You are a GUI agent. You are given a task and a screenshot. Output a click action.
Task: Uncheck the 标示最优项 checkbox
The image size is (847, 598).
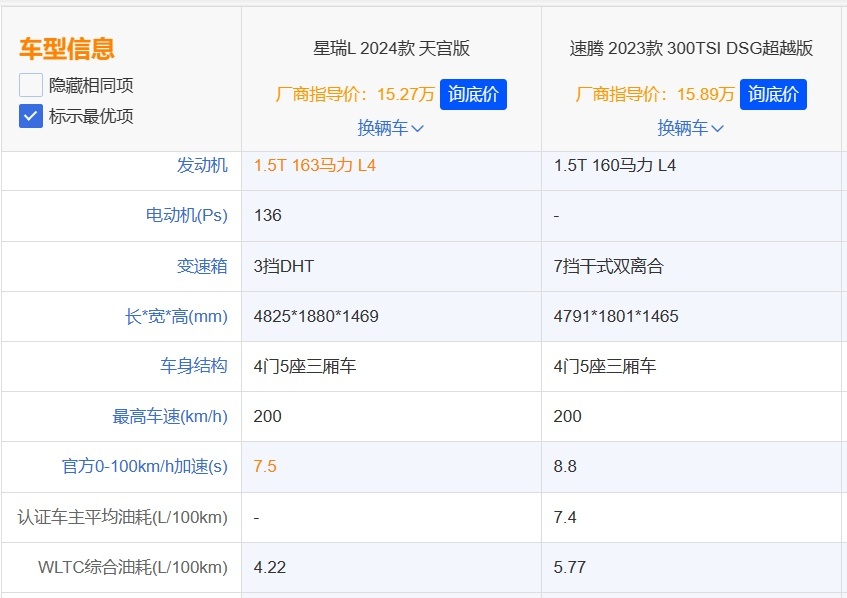point(31,116)
